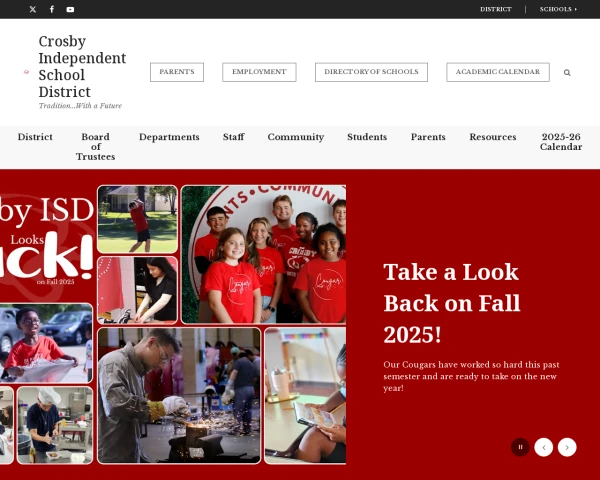Screen dimensions: 600x480
Task: Click the Employment button
Action: (259, 72)
